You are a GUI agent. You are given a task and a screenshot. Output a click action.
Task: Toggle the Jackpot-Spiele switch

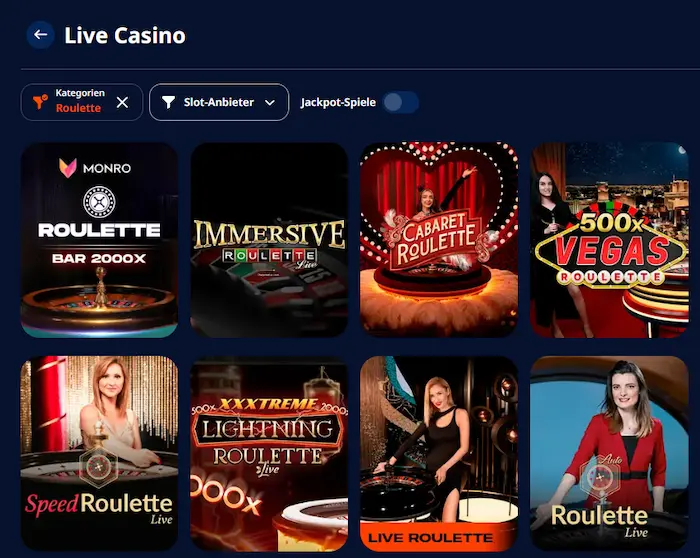tap(400, 102)
